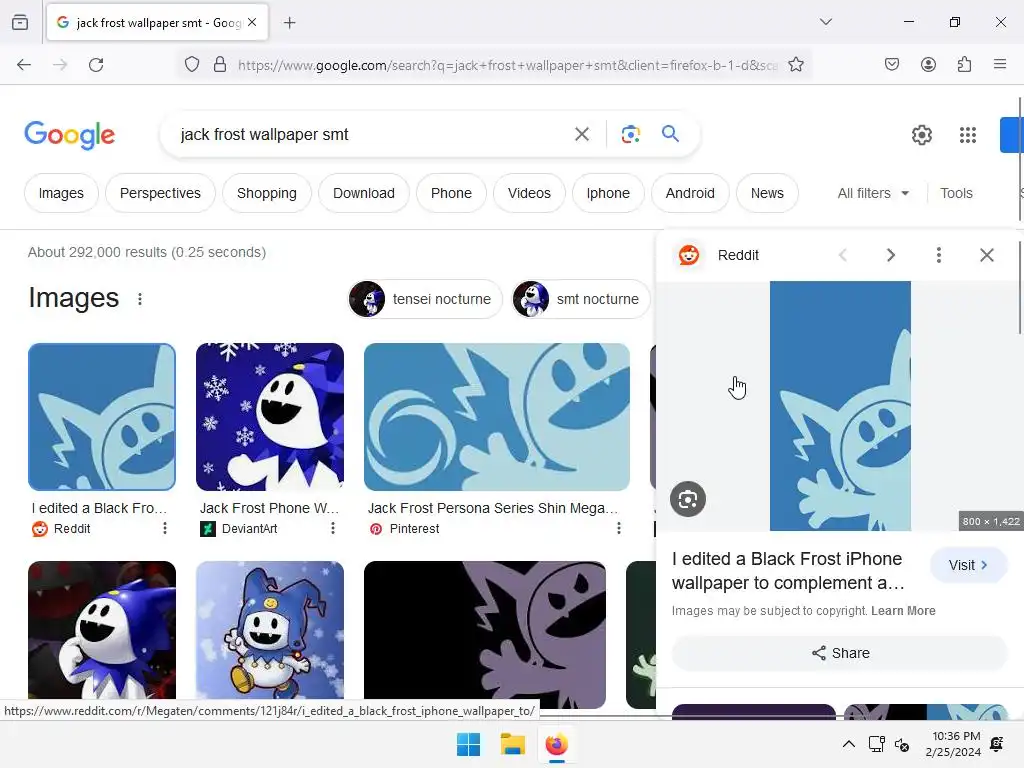1024x768 pixels.
Task: Select the Phone filter chip
Action: coord(451,193)
